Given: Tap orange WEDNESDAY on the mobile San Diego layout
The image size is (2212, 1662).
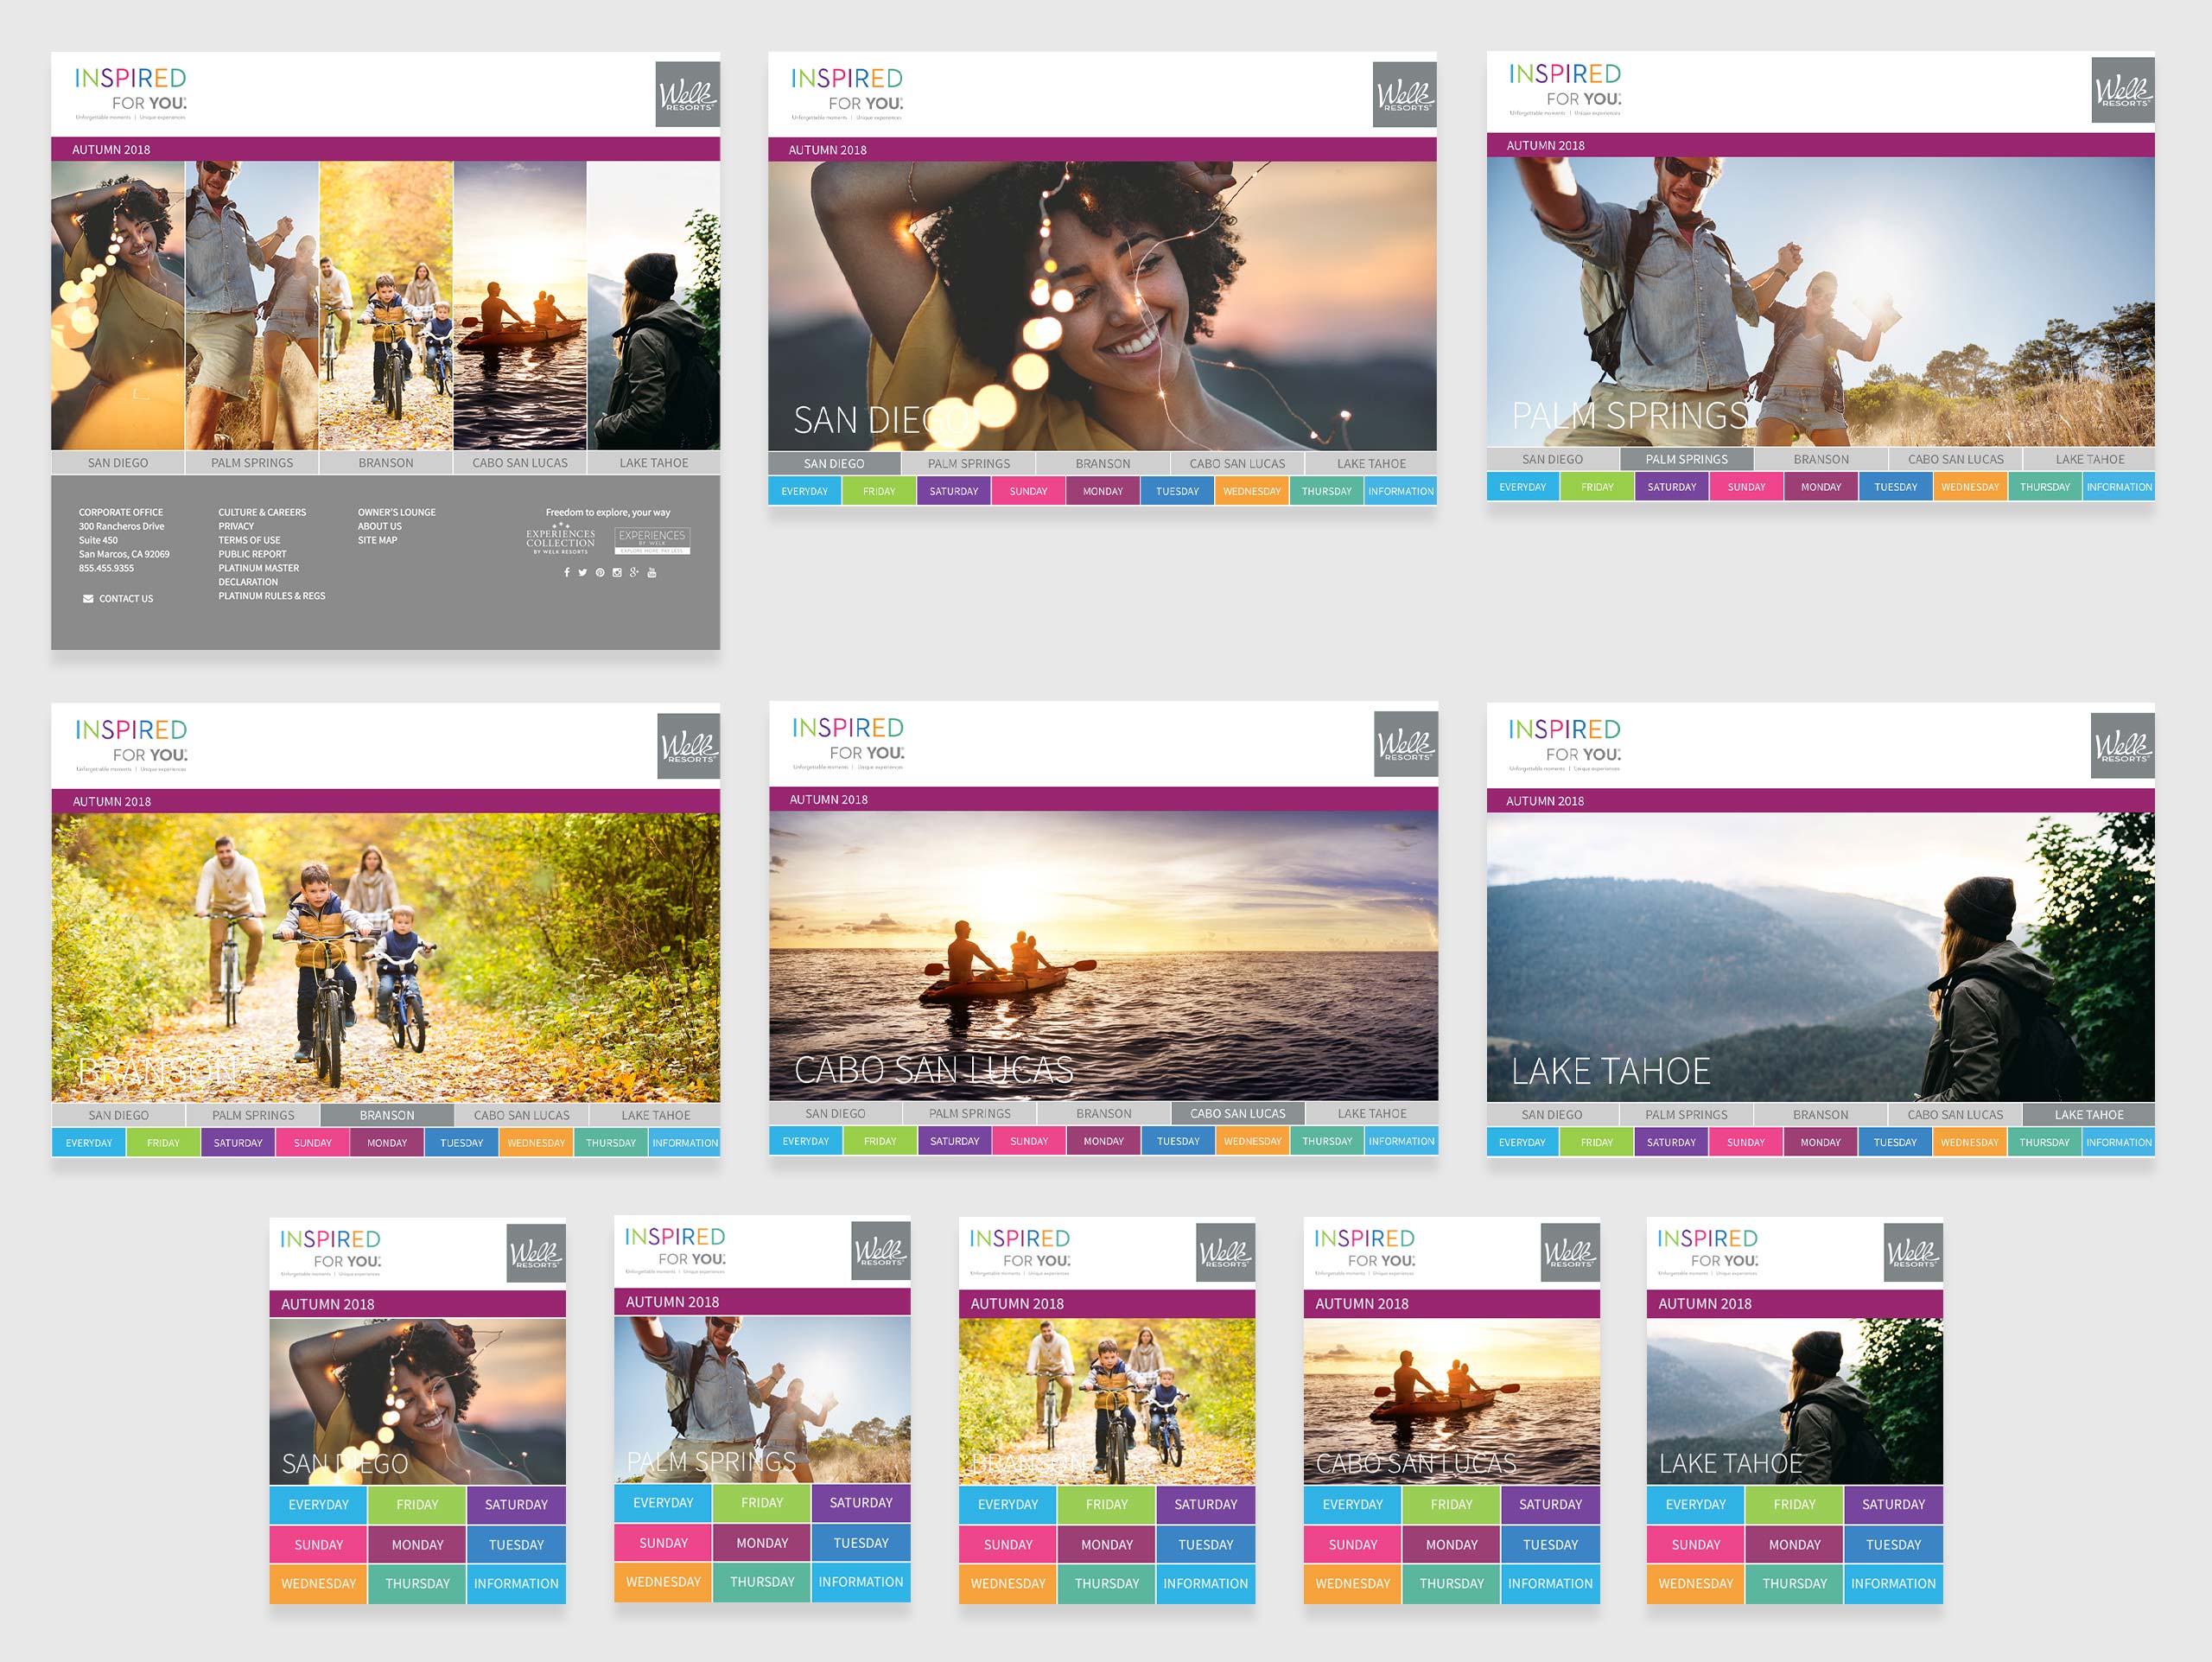Looking at the screenshot, I should tap(318, 1583).
